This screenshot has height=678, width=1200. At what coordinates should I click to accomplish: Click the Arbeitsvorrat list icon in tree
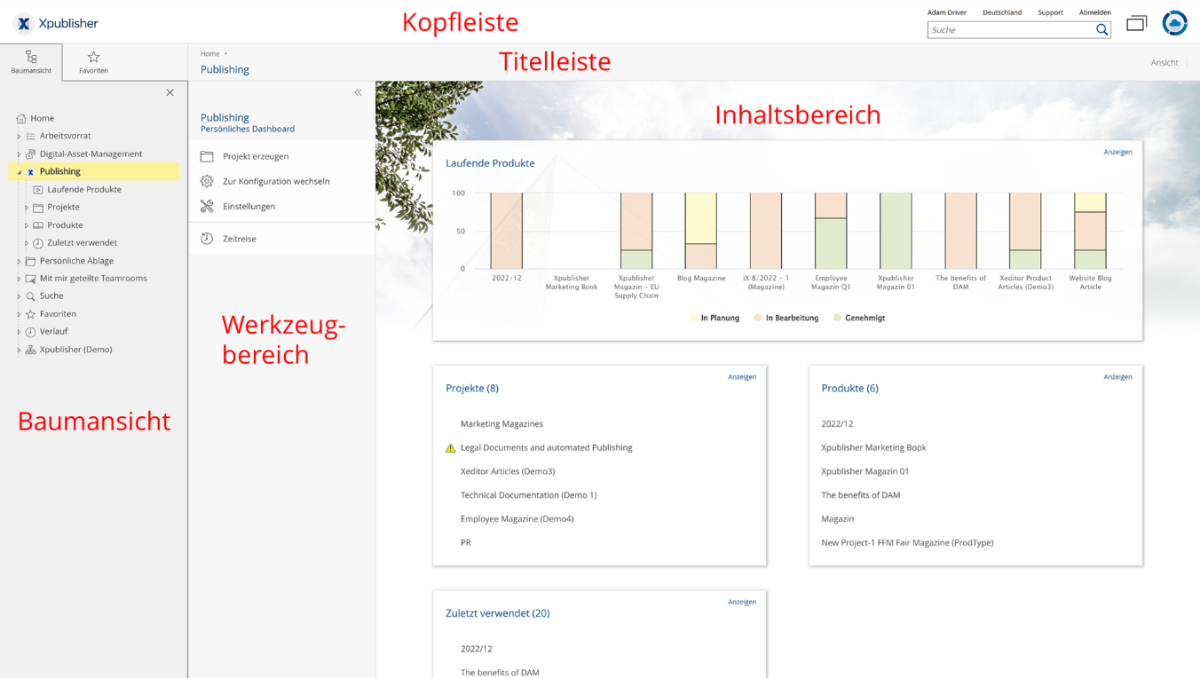(31, 136)
